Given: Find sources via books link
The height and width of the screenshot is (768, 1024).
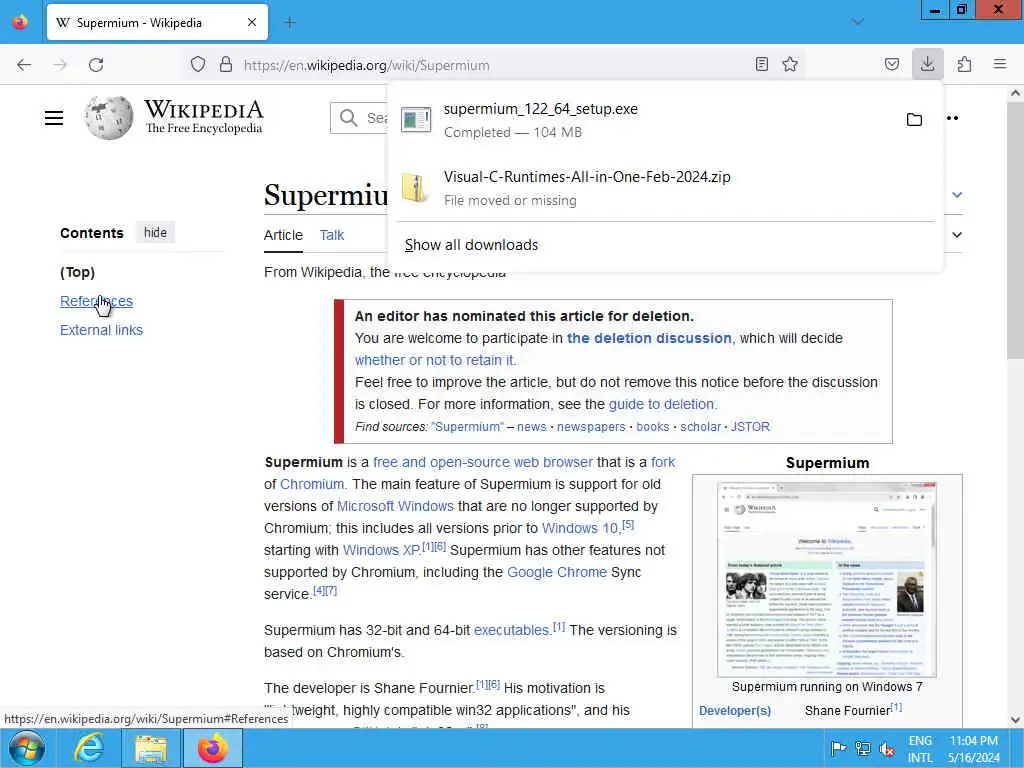Looking at the screenshot, I should pos(653,426).
